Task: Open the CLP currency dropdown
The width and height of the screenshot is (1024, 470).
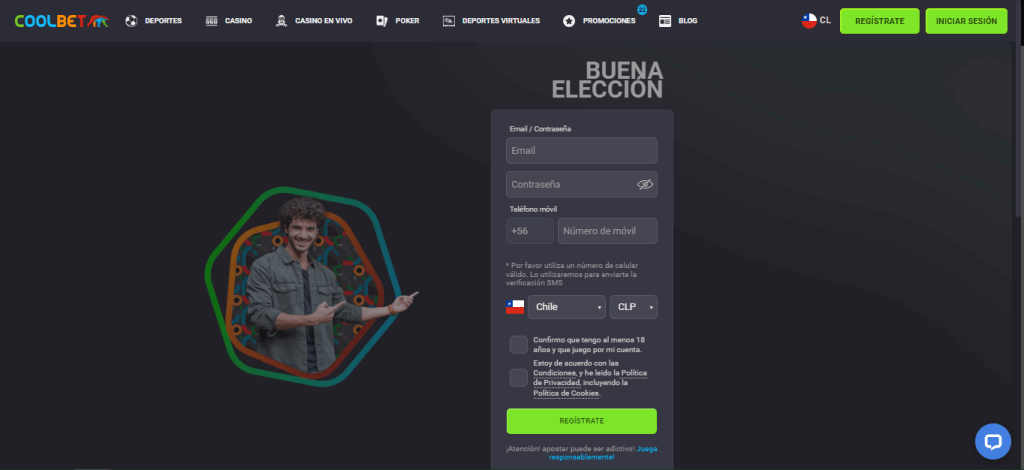Action: [633, 307]
